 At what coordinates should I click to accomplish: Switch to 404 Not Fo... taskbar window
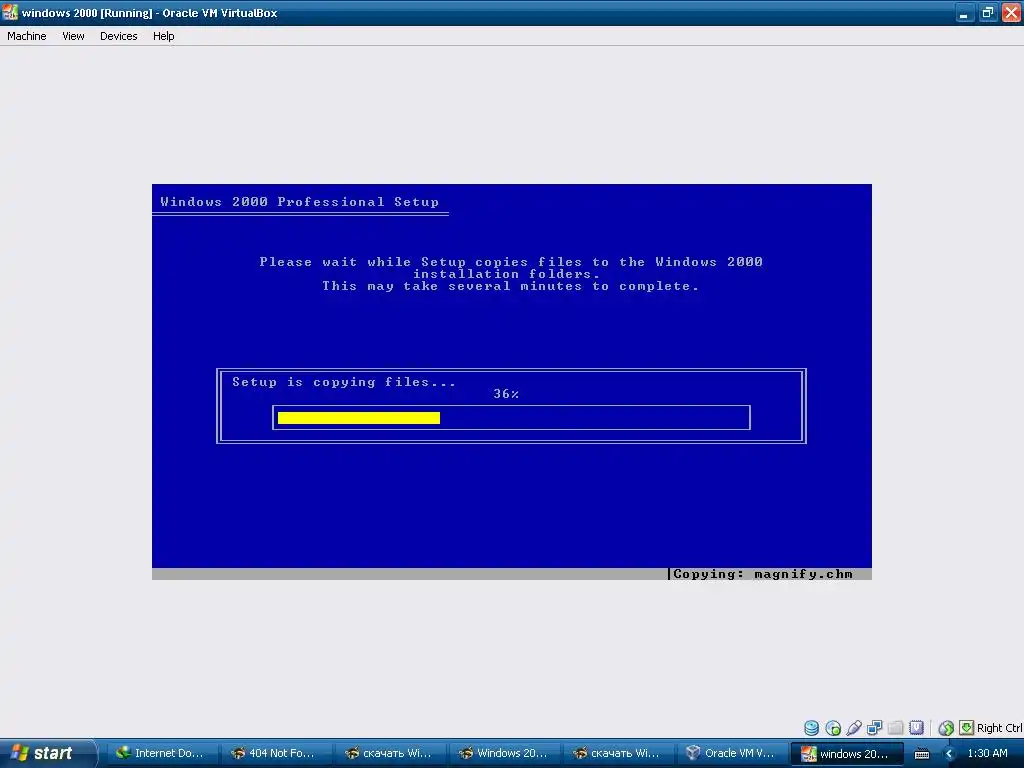point(275,753)
